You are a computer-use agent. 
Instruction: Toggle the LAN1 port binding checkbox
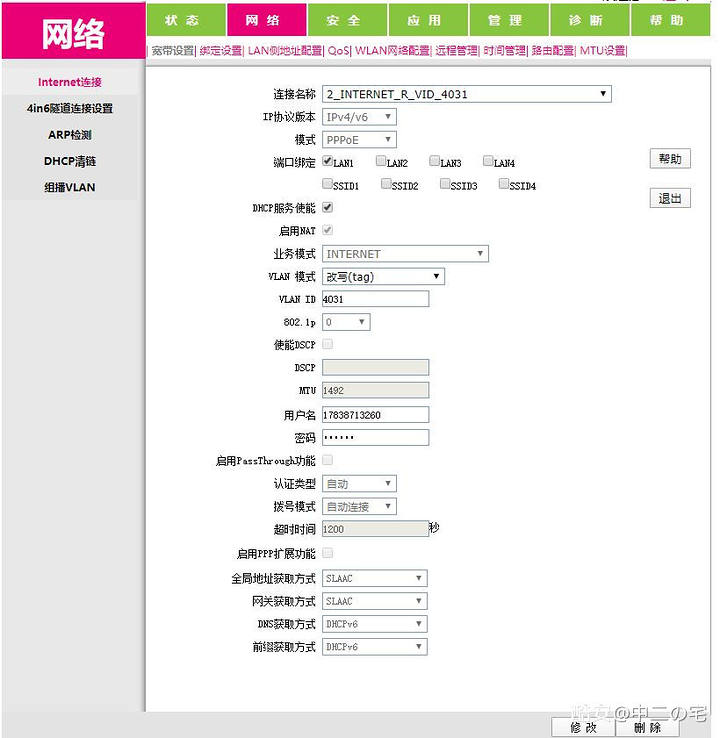(x=327, y=161)
